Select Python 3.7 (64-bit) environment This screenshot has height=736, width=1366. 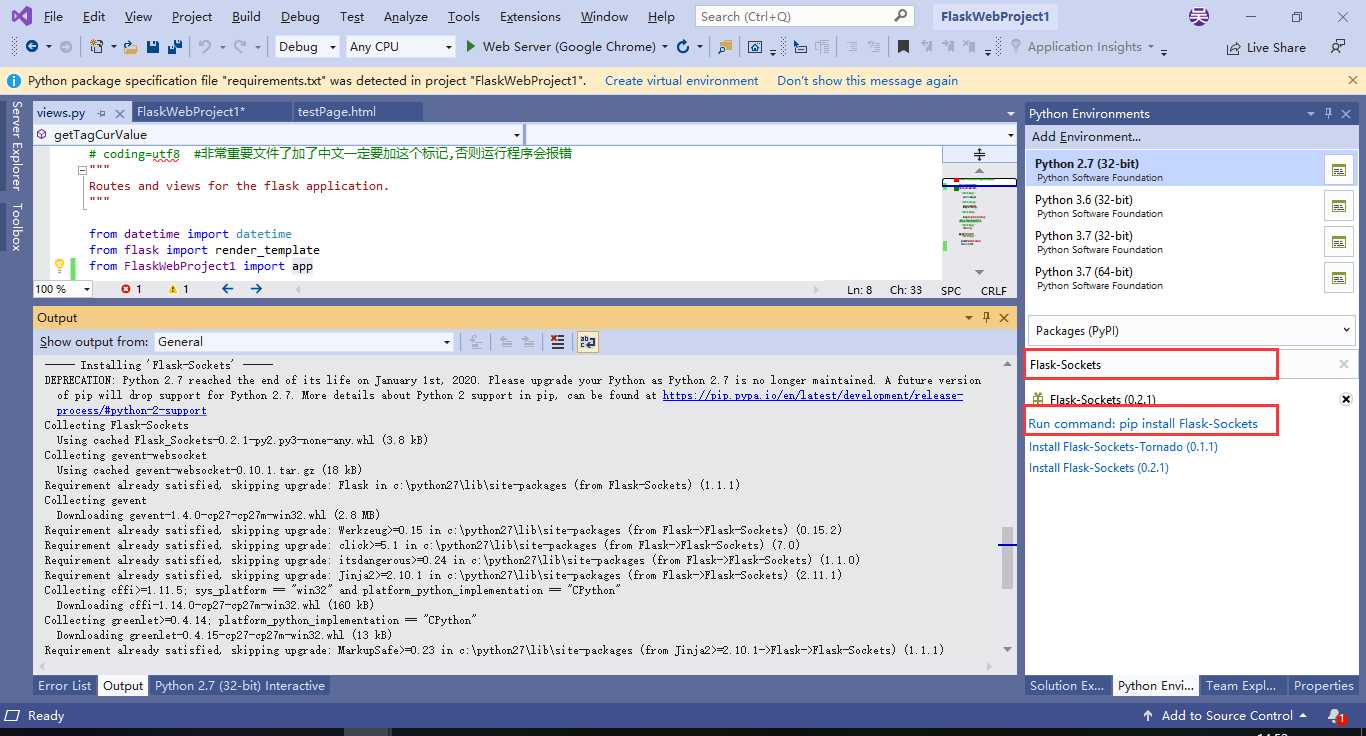1173,278
